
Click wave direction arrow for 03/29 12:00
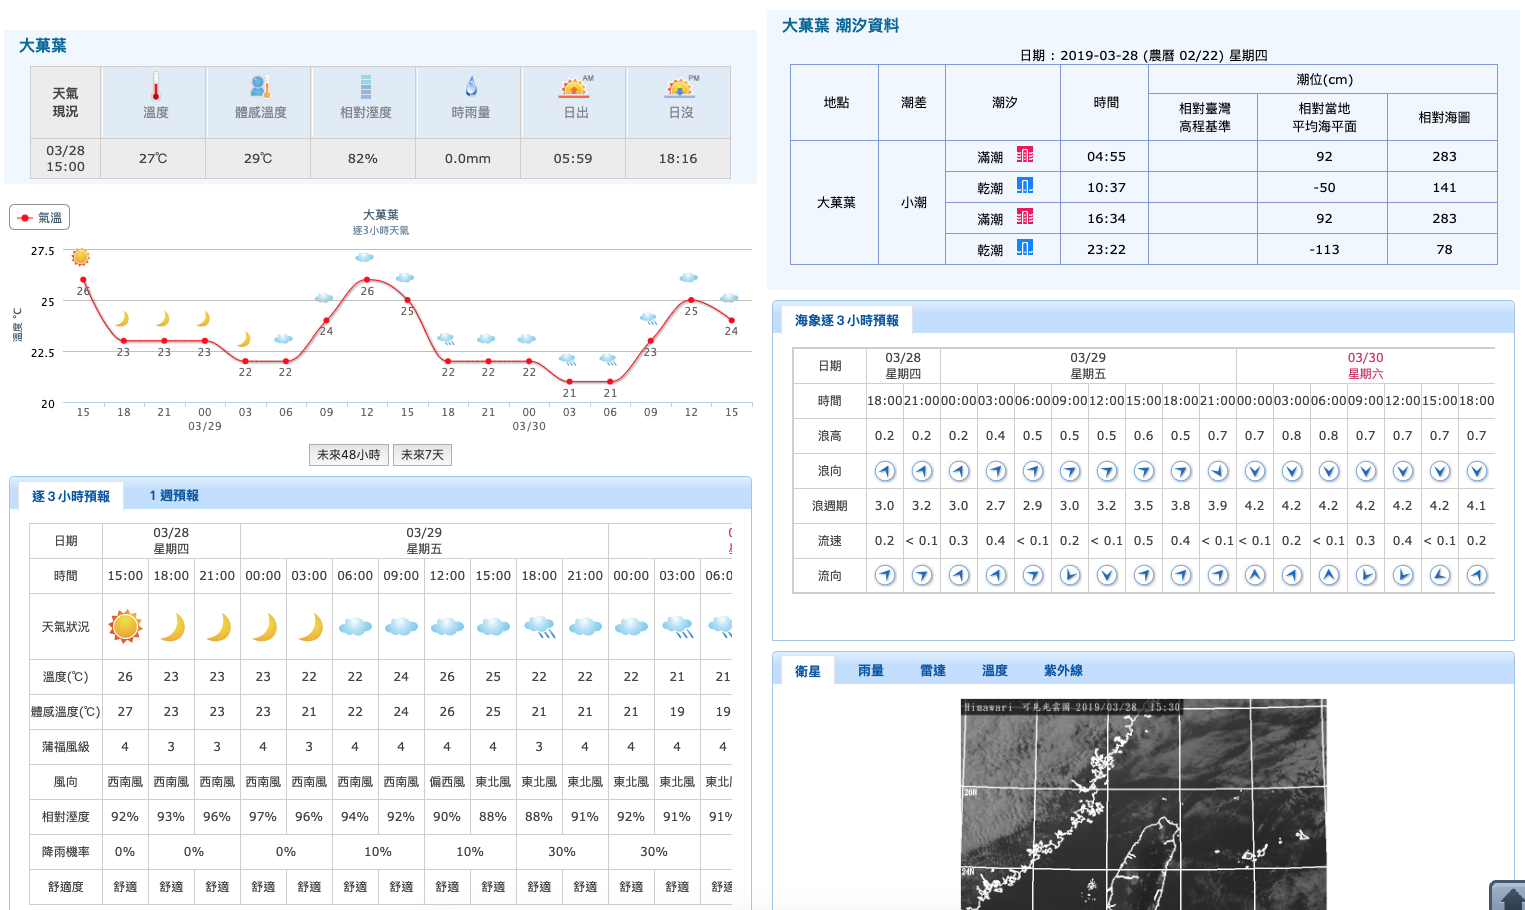(x=1107, y=471)
